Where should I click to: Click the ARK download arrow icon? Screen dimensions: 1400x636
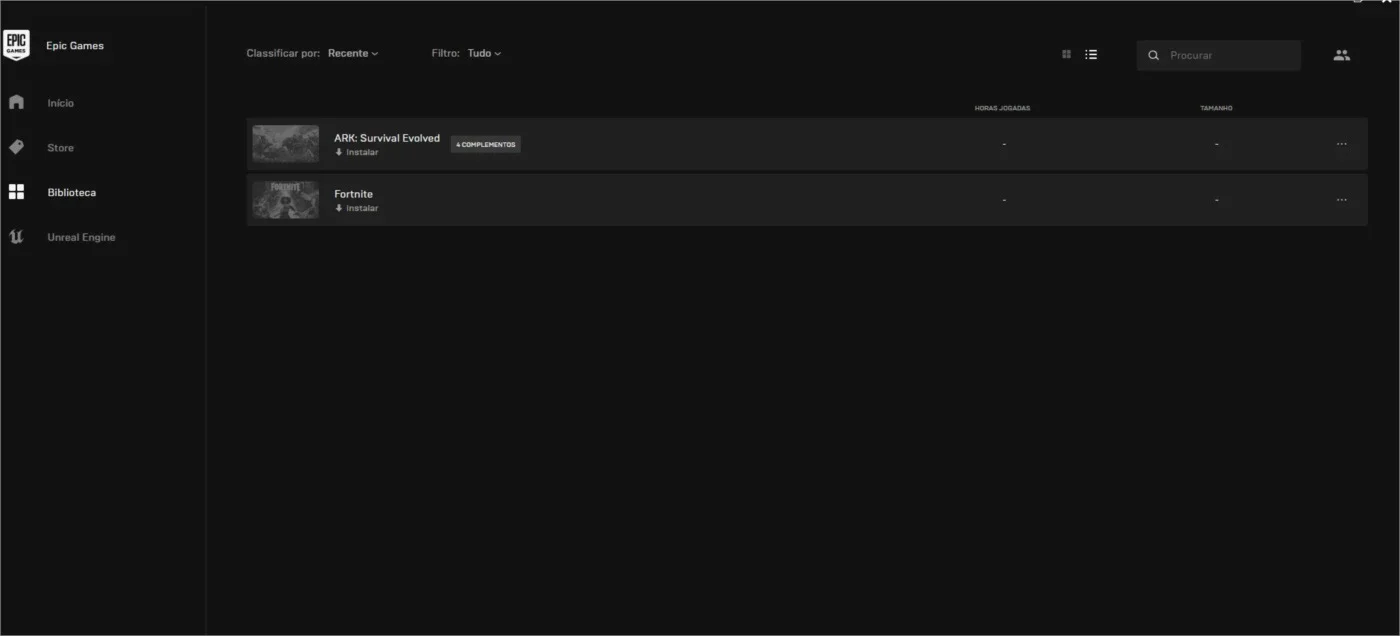click(339, 152)
